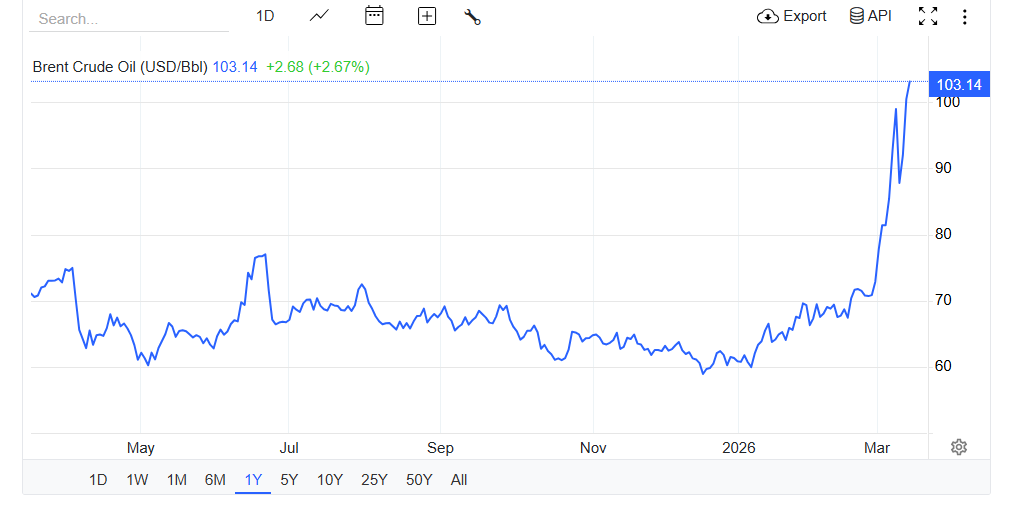The height and width of the screenshot is (506, 1012).
Task: Open chart settings gear icon
Action: point(958,446)
